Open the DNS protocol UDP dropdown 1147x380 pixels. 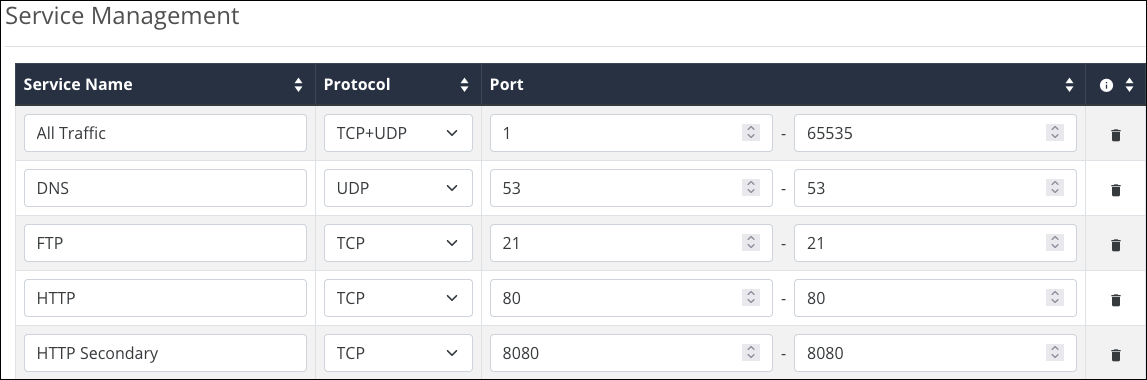click(399, 188)
